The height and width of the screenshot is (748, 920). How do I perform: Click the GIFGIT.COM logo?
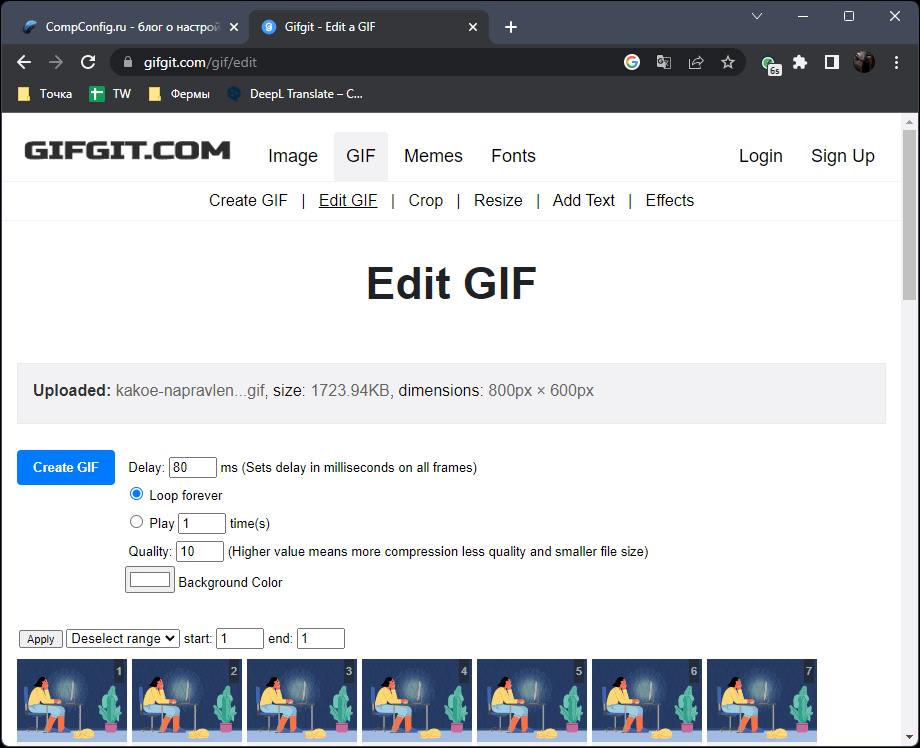(x=127, y=151)
